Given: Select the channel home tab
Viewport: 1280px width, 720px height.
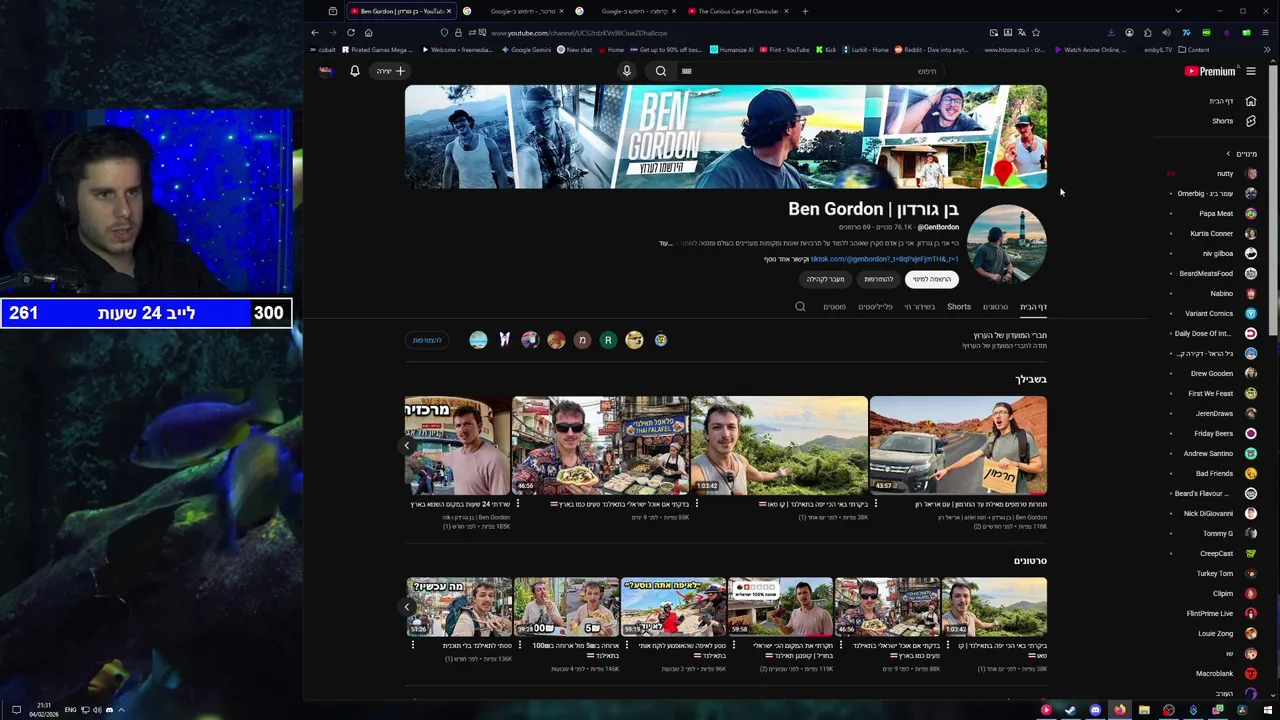Looking at the screenshot, I should [1033, 307].
